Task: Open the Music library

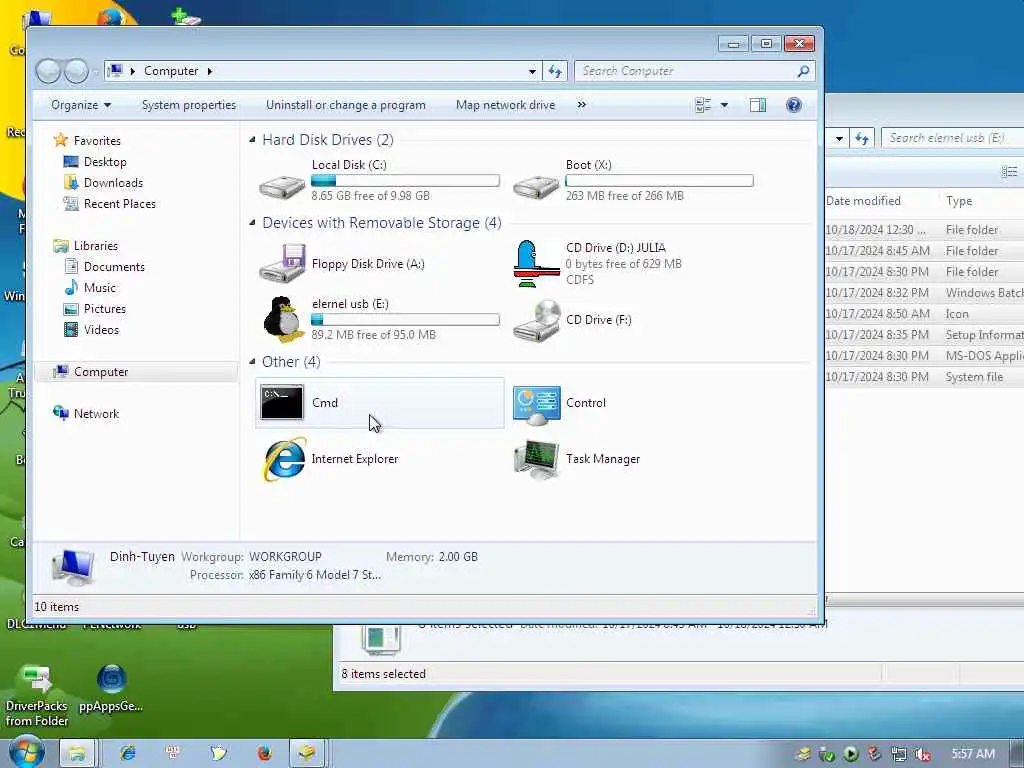Action: pyautogui.click(x=99, y=287)
